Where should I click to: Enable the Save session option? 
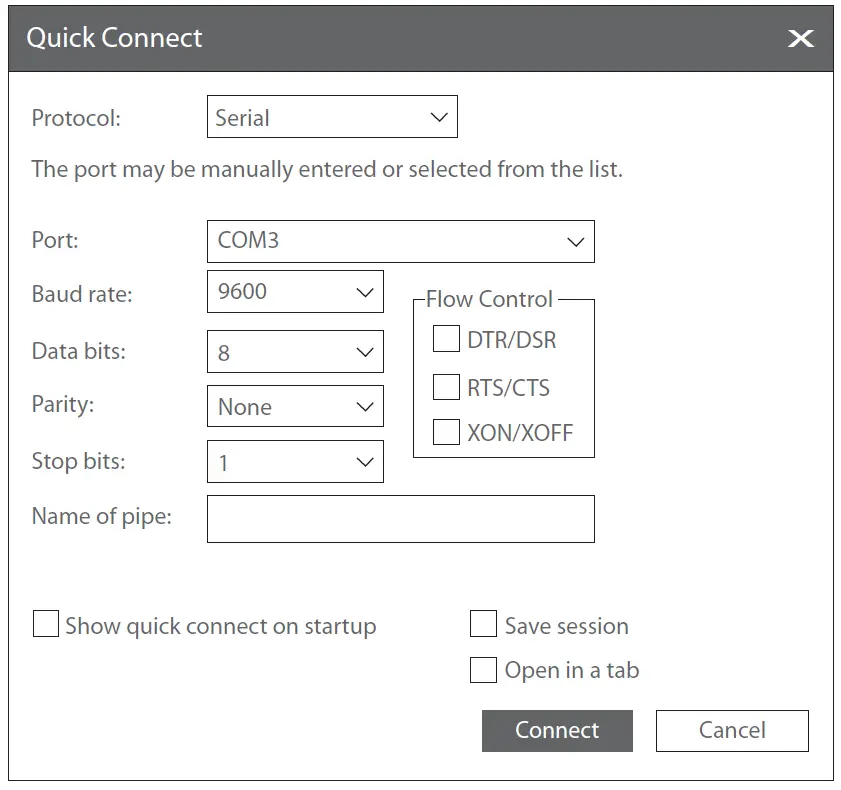(x=484, y=624)
